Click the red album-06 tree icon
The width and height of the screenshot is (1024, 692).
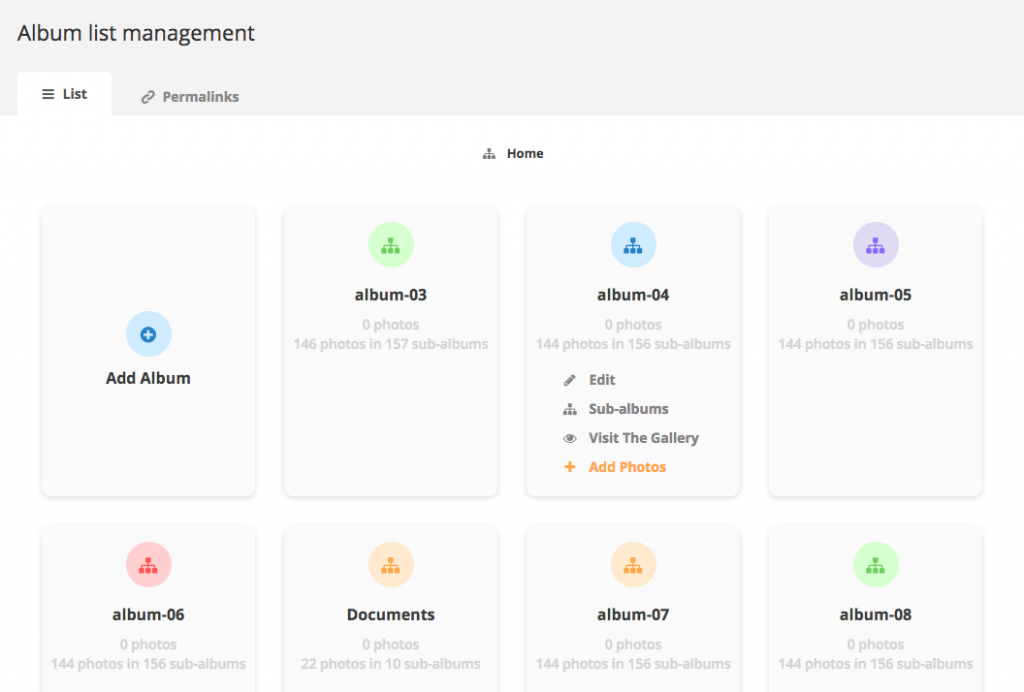148,564
